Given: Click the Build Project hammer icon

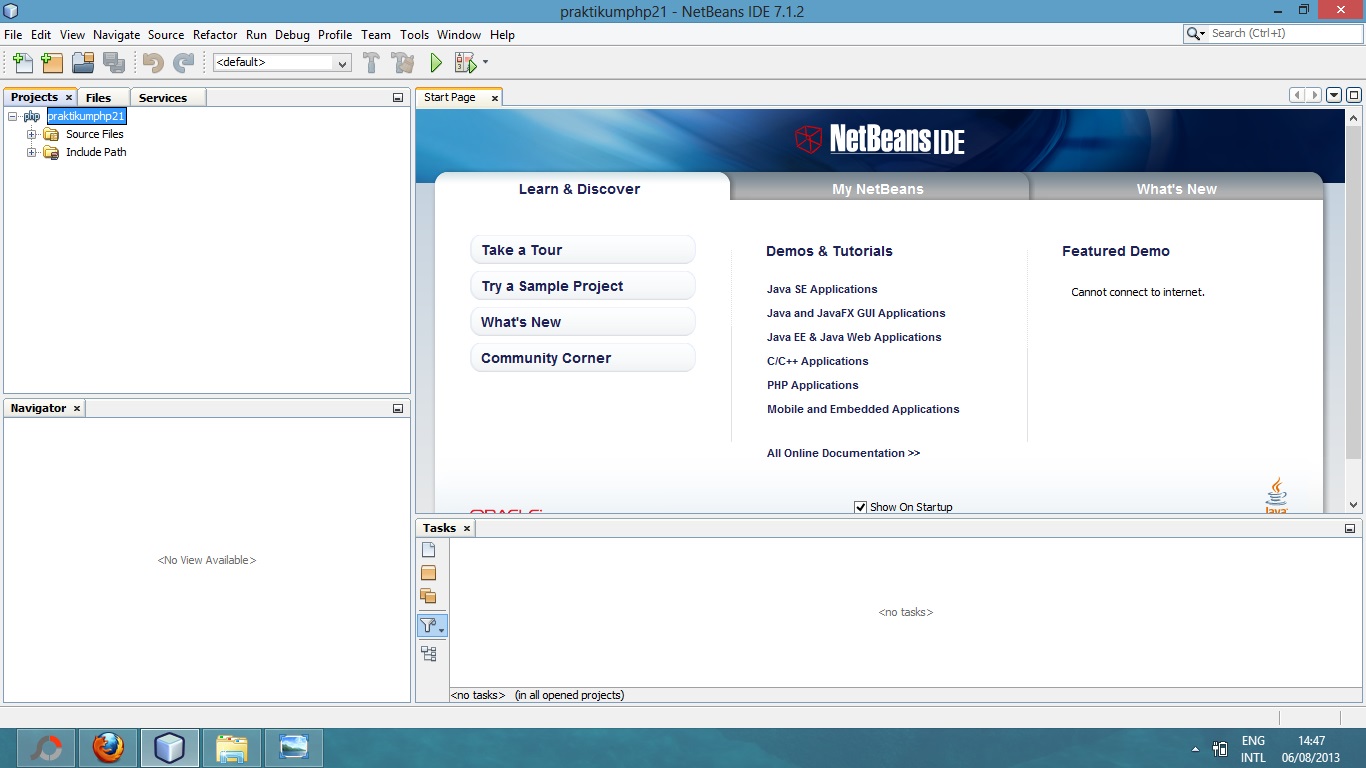Looking at the screenshot, I should pos(371,63).
